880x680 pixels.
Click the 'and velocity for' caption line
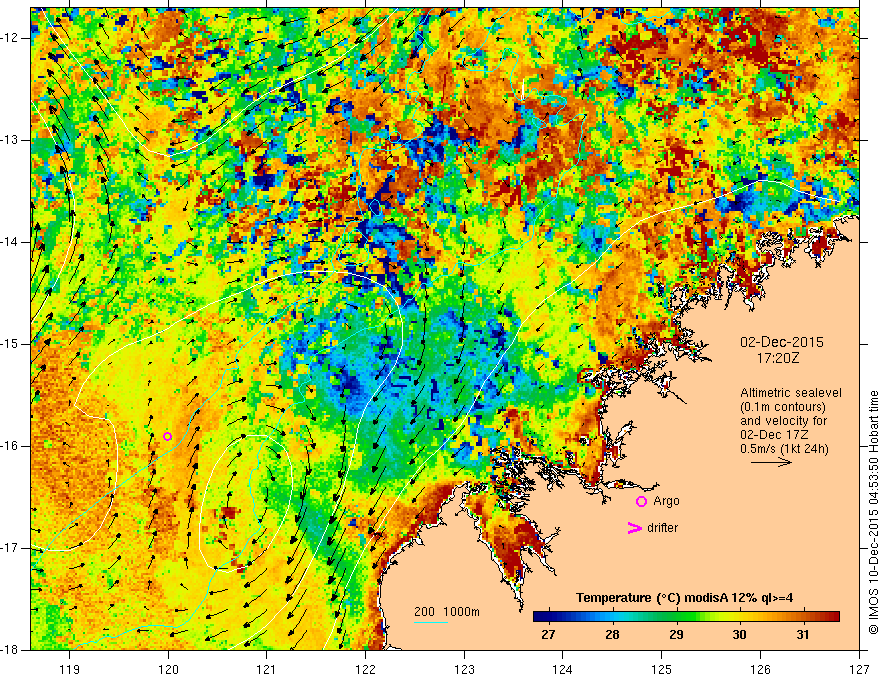click(784, 421)
